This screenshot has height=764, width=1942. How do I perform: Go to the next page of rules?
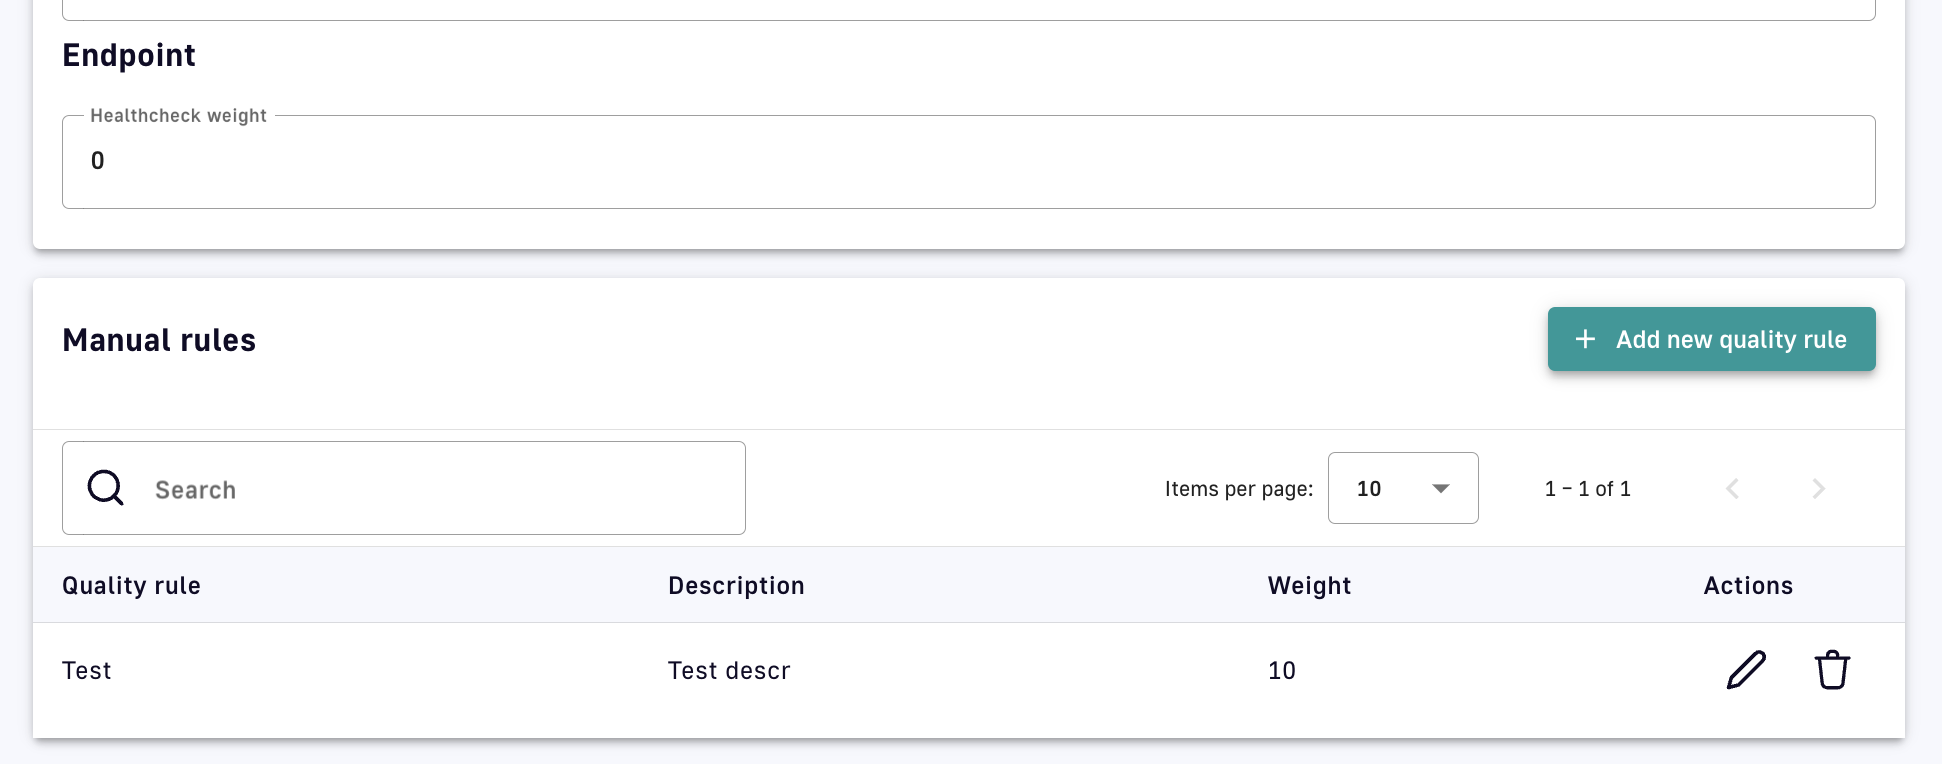point(1818,489)
